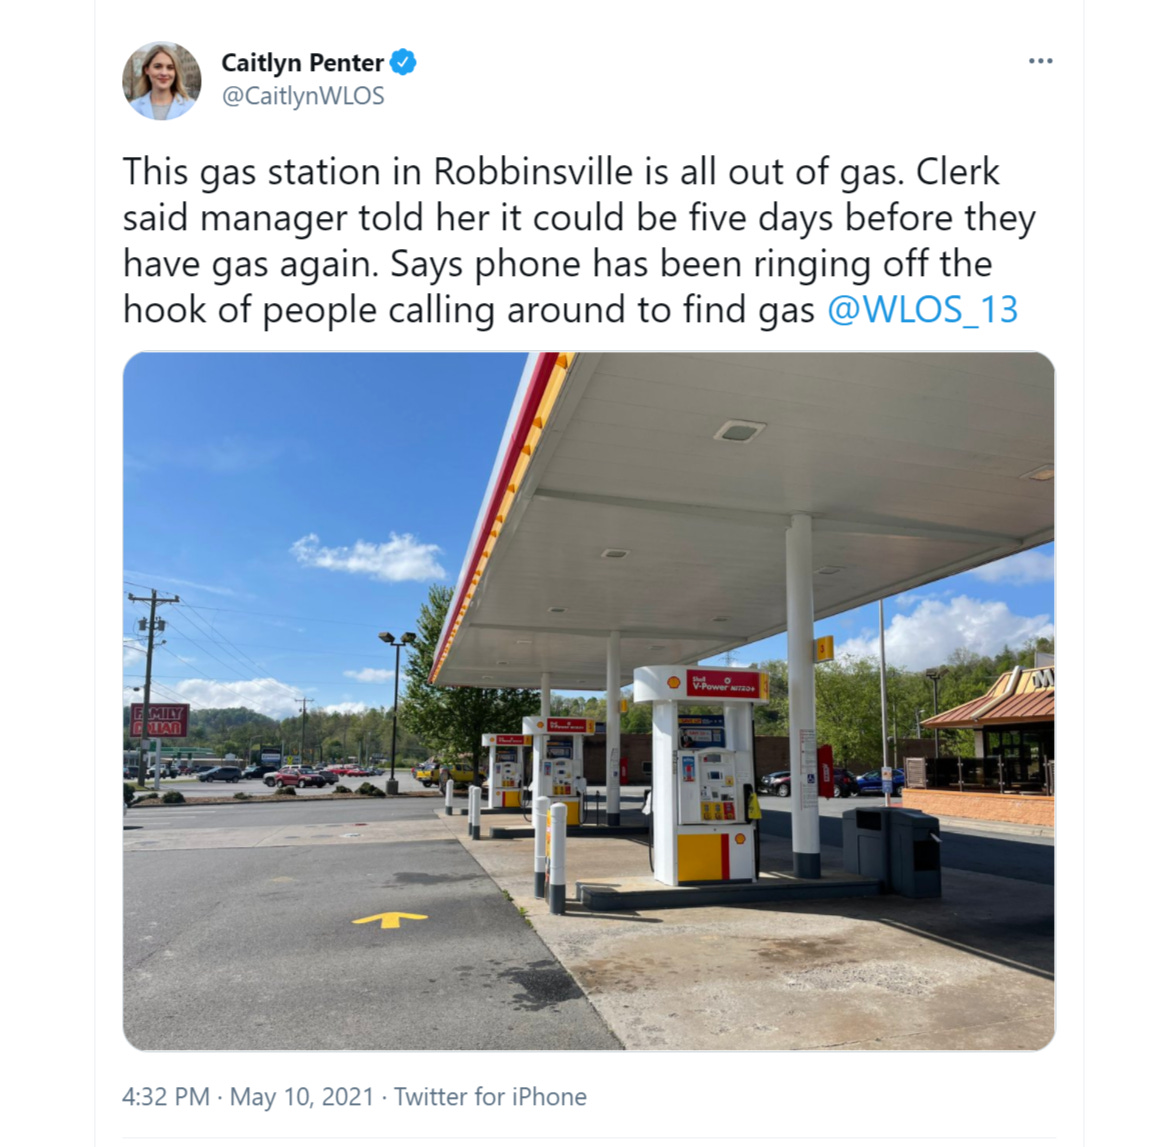Click the May 10, 2021 date
1155x1147 pixels.
[x=302, y=1096]
